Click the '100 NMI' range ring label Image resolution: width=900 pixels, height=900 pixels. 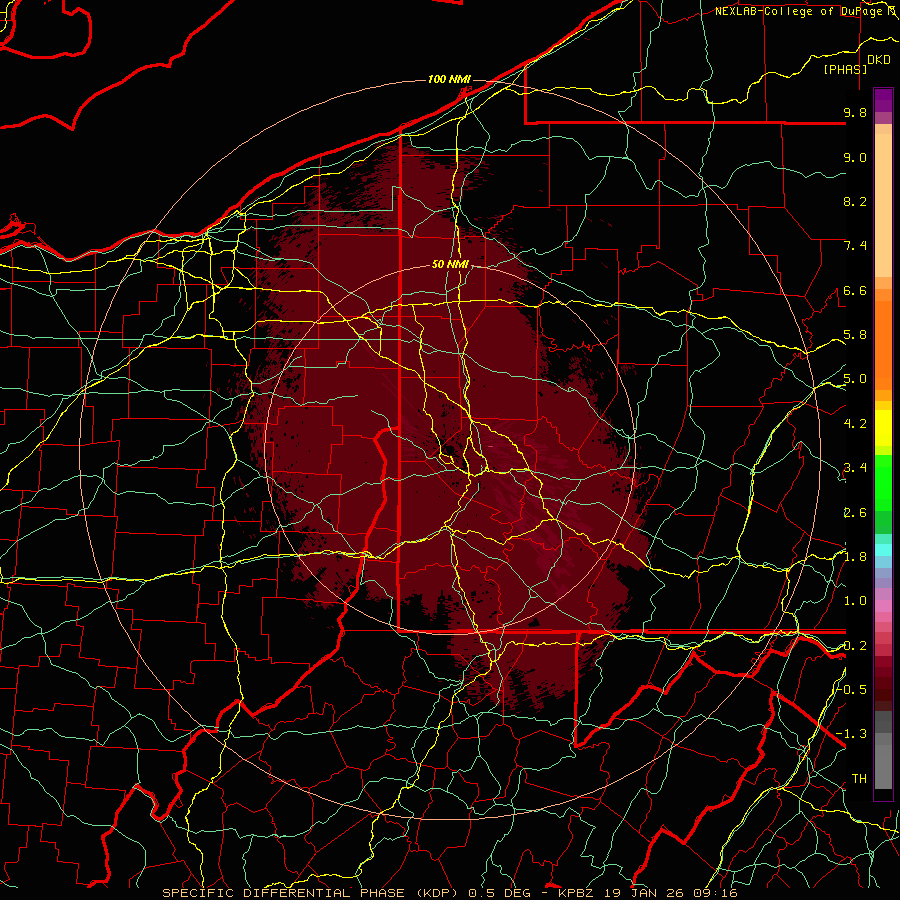click(x=449, y=79)
